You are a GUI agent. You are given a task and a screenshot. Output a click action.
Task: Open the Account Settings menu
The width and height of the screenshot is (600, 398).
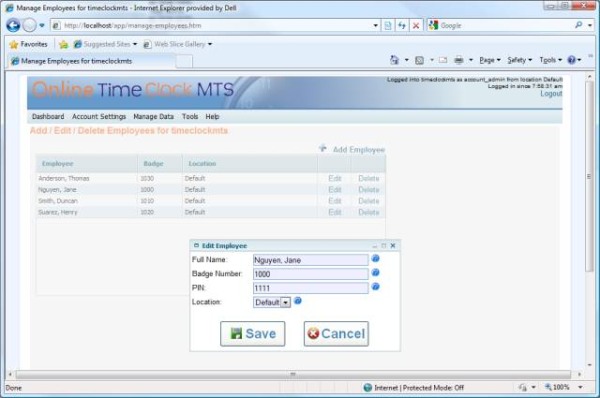coord(99,117)
